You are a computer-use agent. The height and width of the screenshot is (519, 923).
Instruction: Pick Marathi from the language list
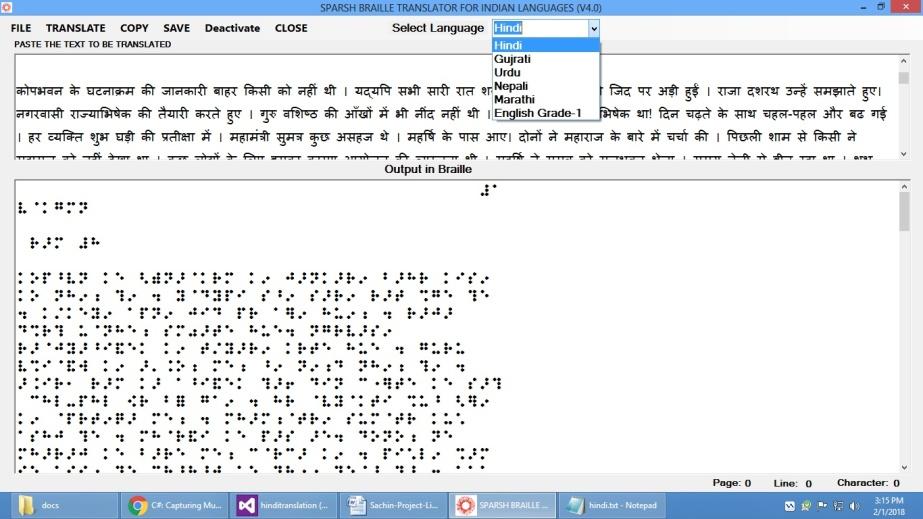[x=546, y=99]
